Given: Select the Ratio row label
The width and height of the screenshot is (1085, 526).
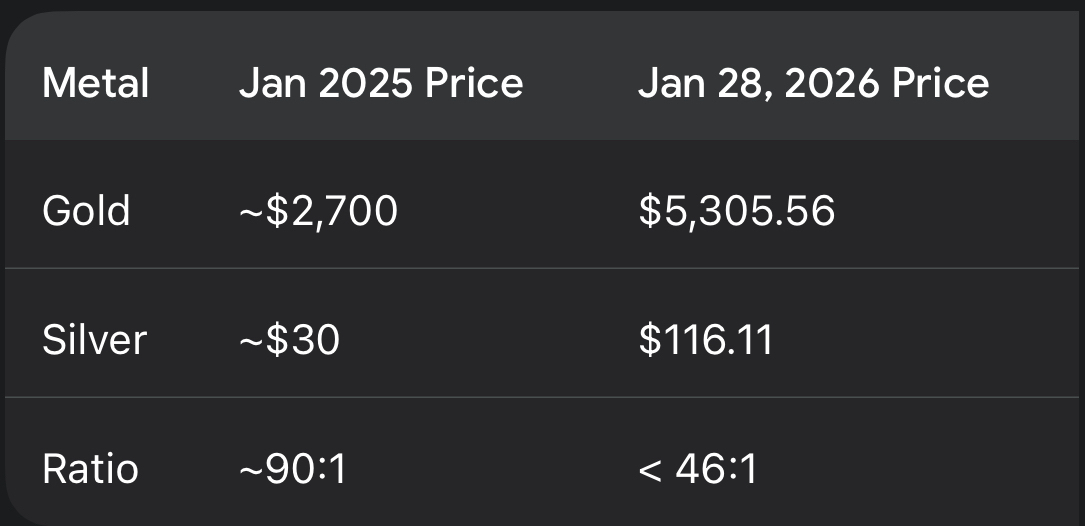Looking at the screenshot, I should tap(90, 469).
